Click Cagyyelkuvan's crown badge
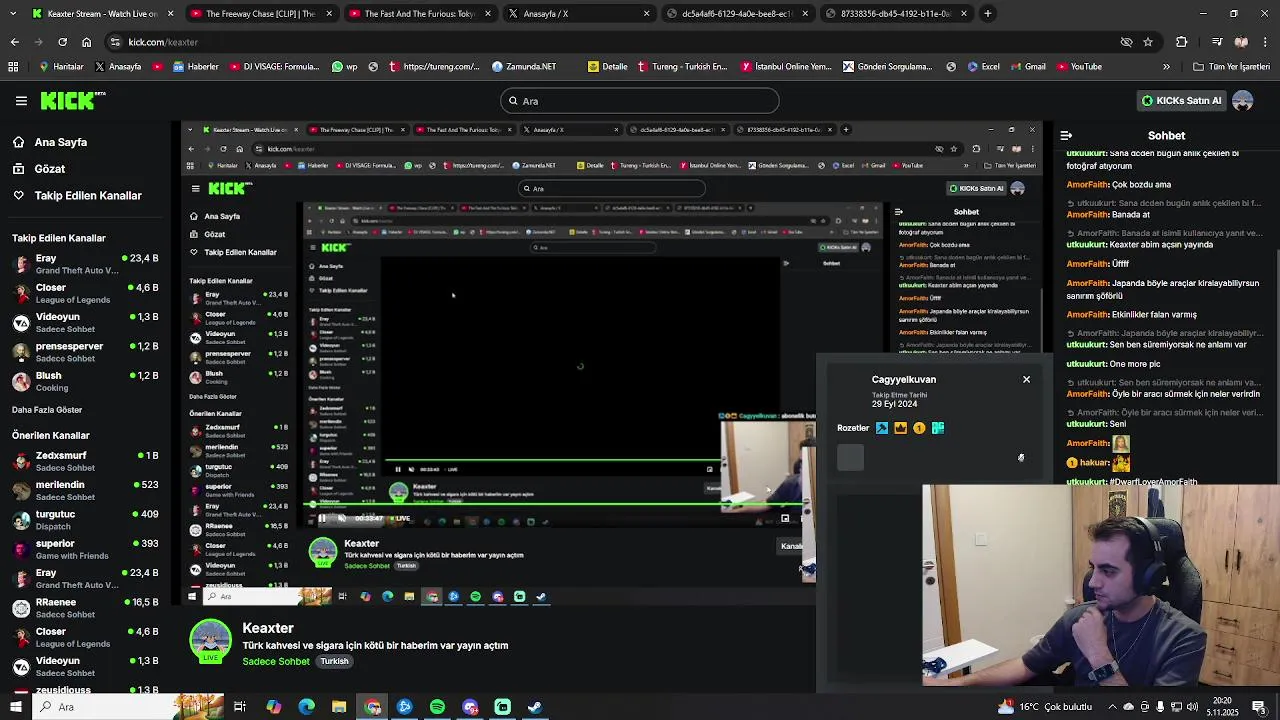Viewport: 1280px width, 720px height. (x=900, y=428)
